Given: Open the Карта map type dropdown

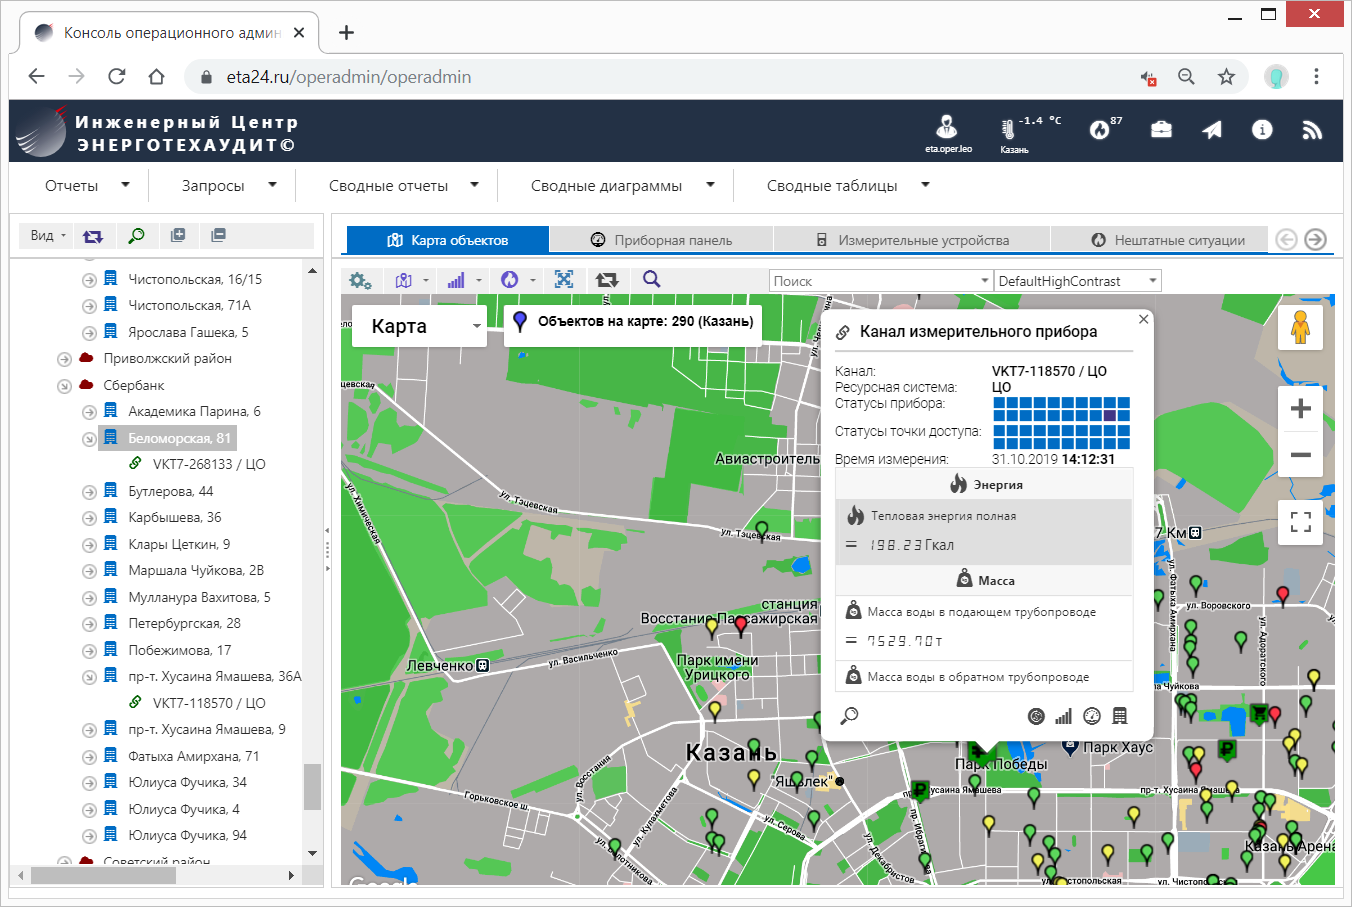Looking at the screenshot, I should coord(419,326).
